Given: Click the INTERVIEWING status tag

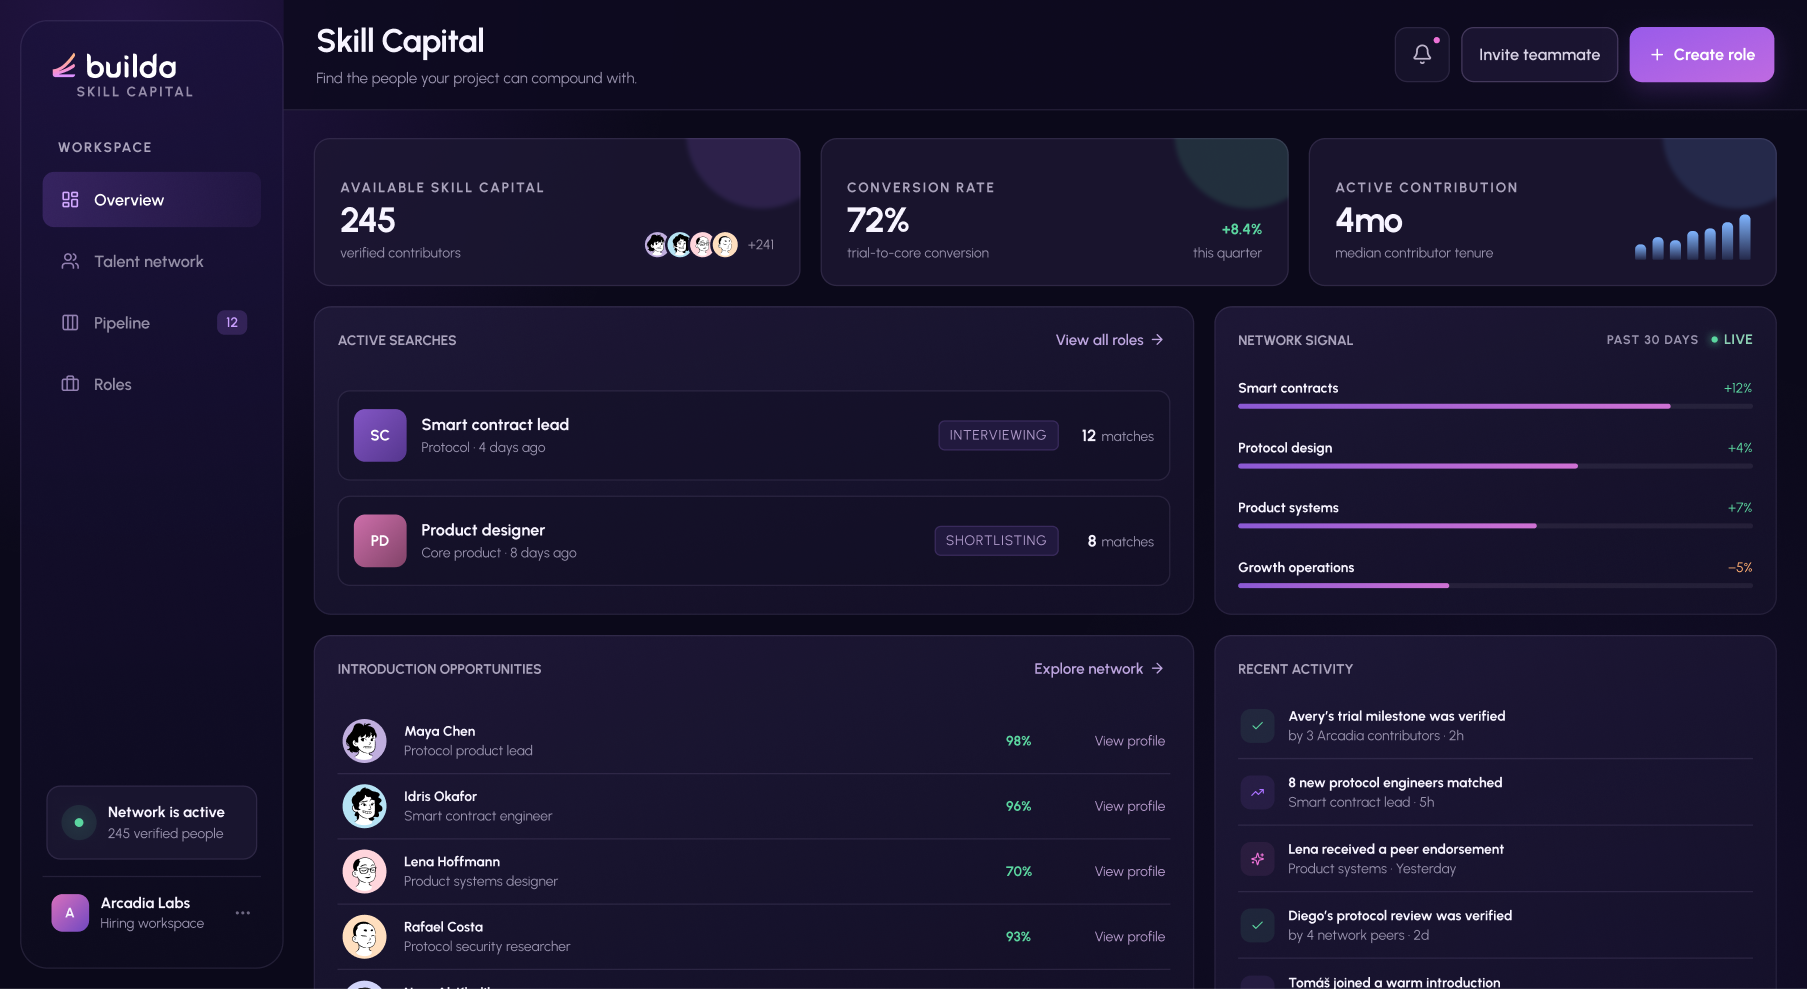Looking at the screenshot, I should click(x=998, y=435).
